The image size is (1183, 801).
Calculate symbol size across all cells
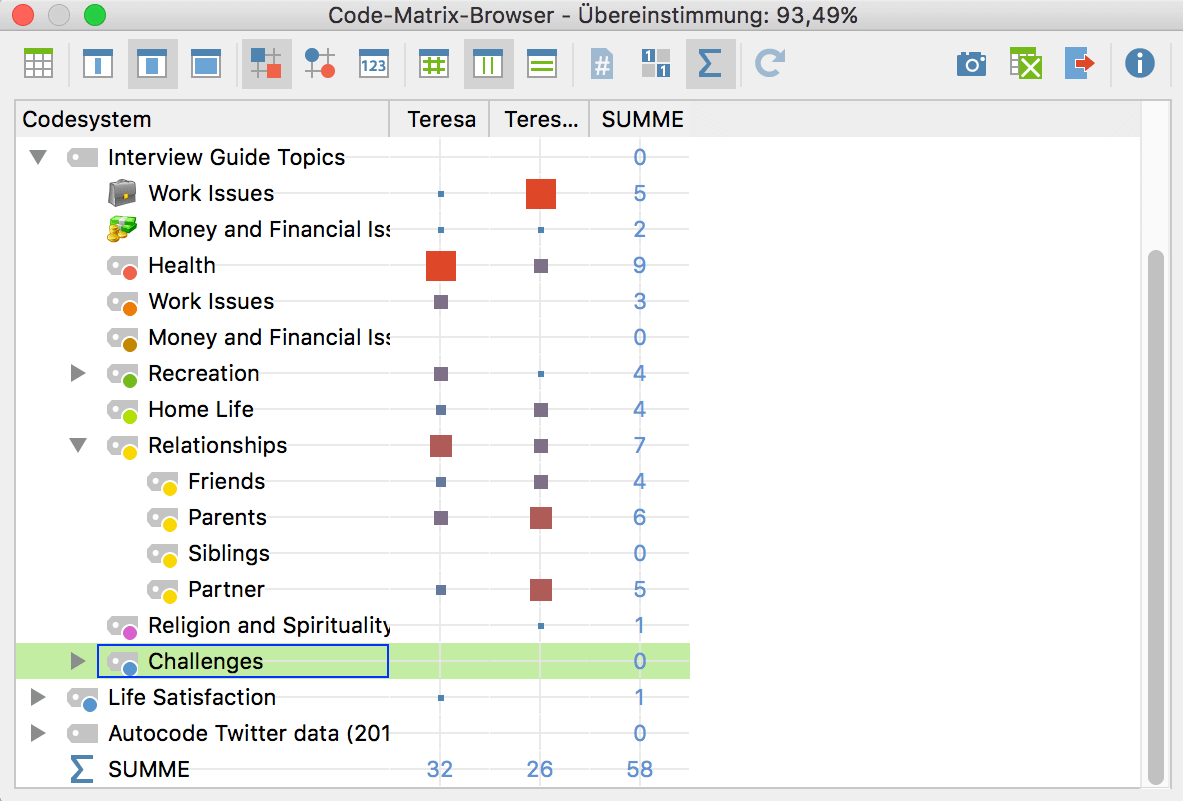[x=434, y=64]
